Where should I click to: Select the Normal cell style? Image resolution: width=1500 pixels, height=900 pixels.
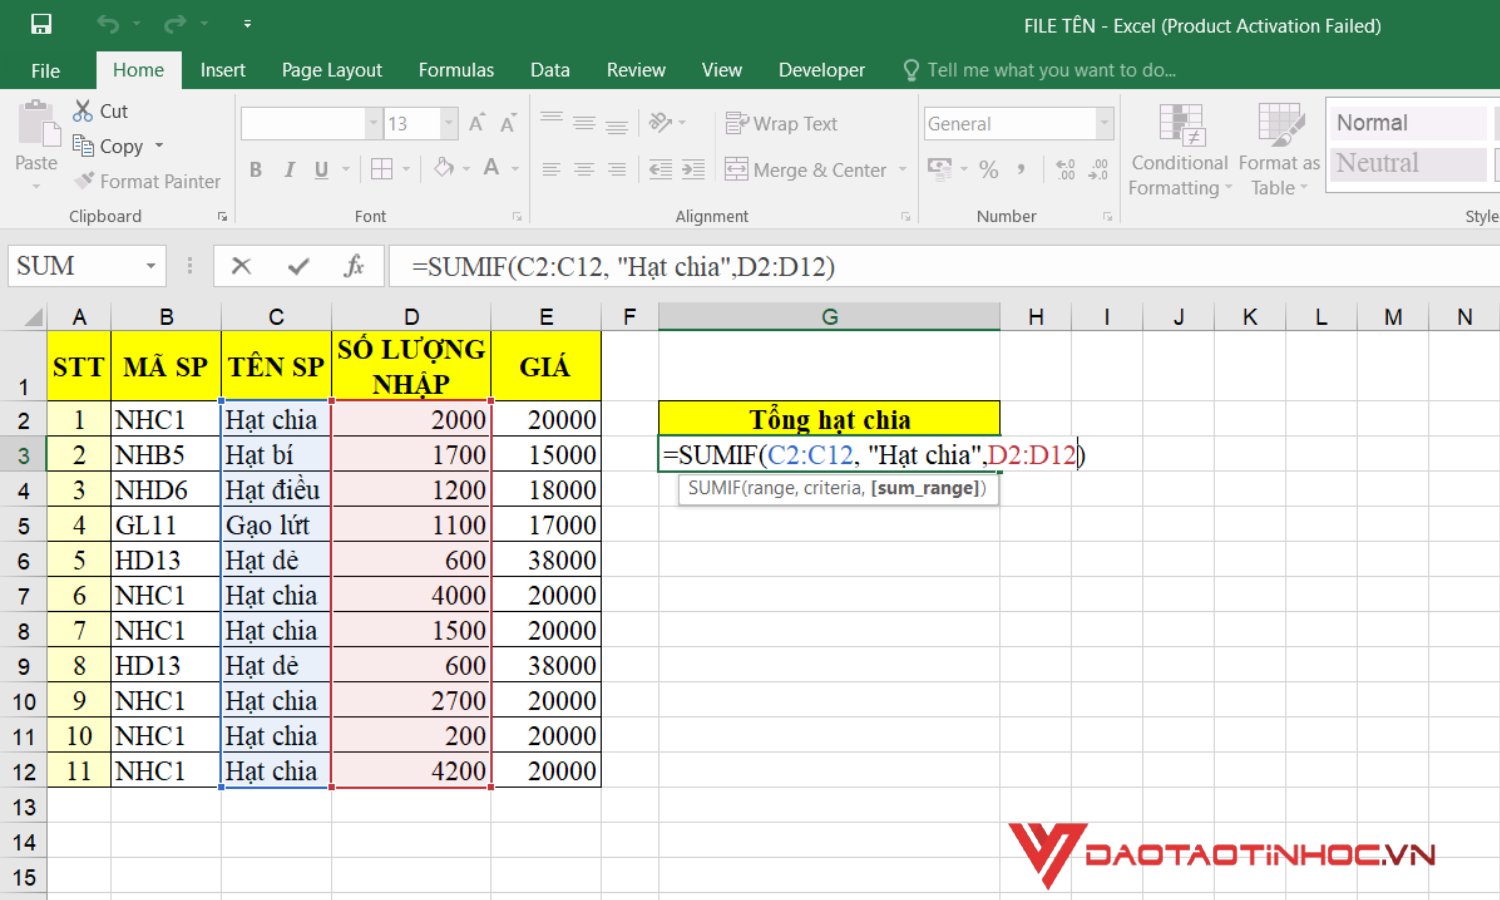pyautogui.click(x=1410, y=123)
